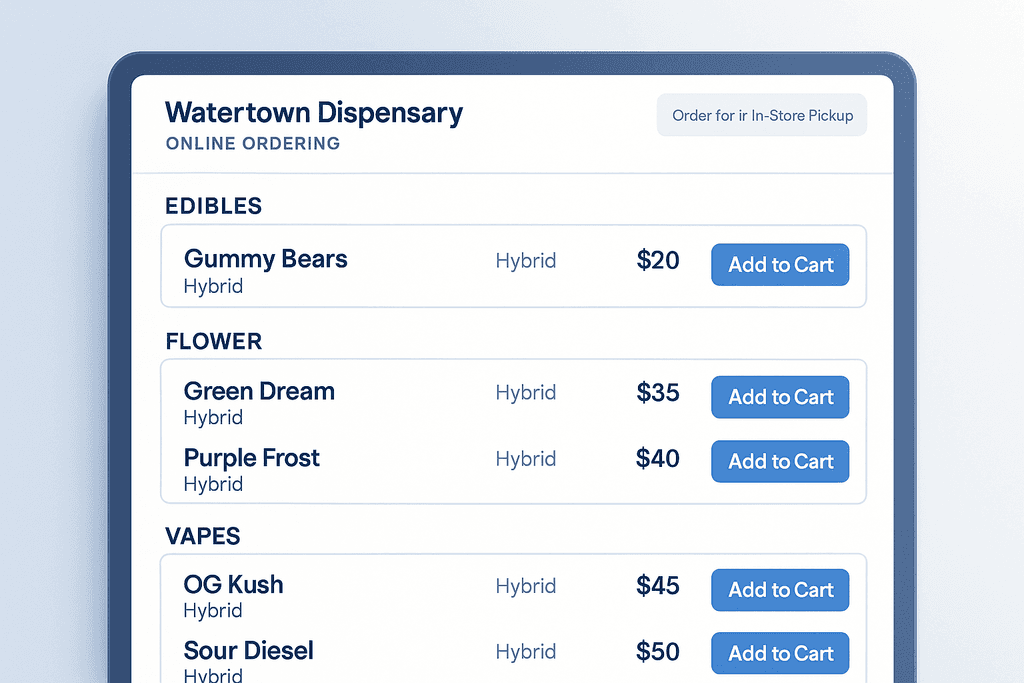Select the In-Store Pickup order option
This screenshot has width=1024, height=683.
click(762, 115)
